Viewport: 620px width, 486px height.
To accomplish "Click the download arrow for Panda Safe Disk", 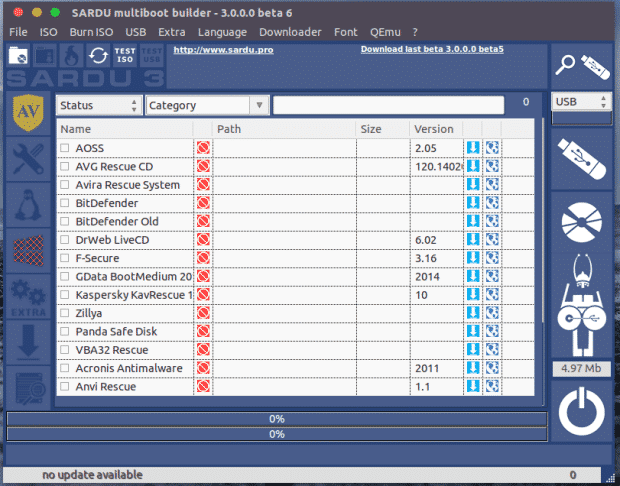I will click(473, 331).
